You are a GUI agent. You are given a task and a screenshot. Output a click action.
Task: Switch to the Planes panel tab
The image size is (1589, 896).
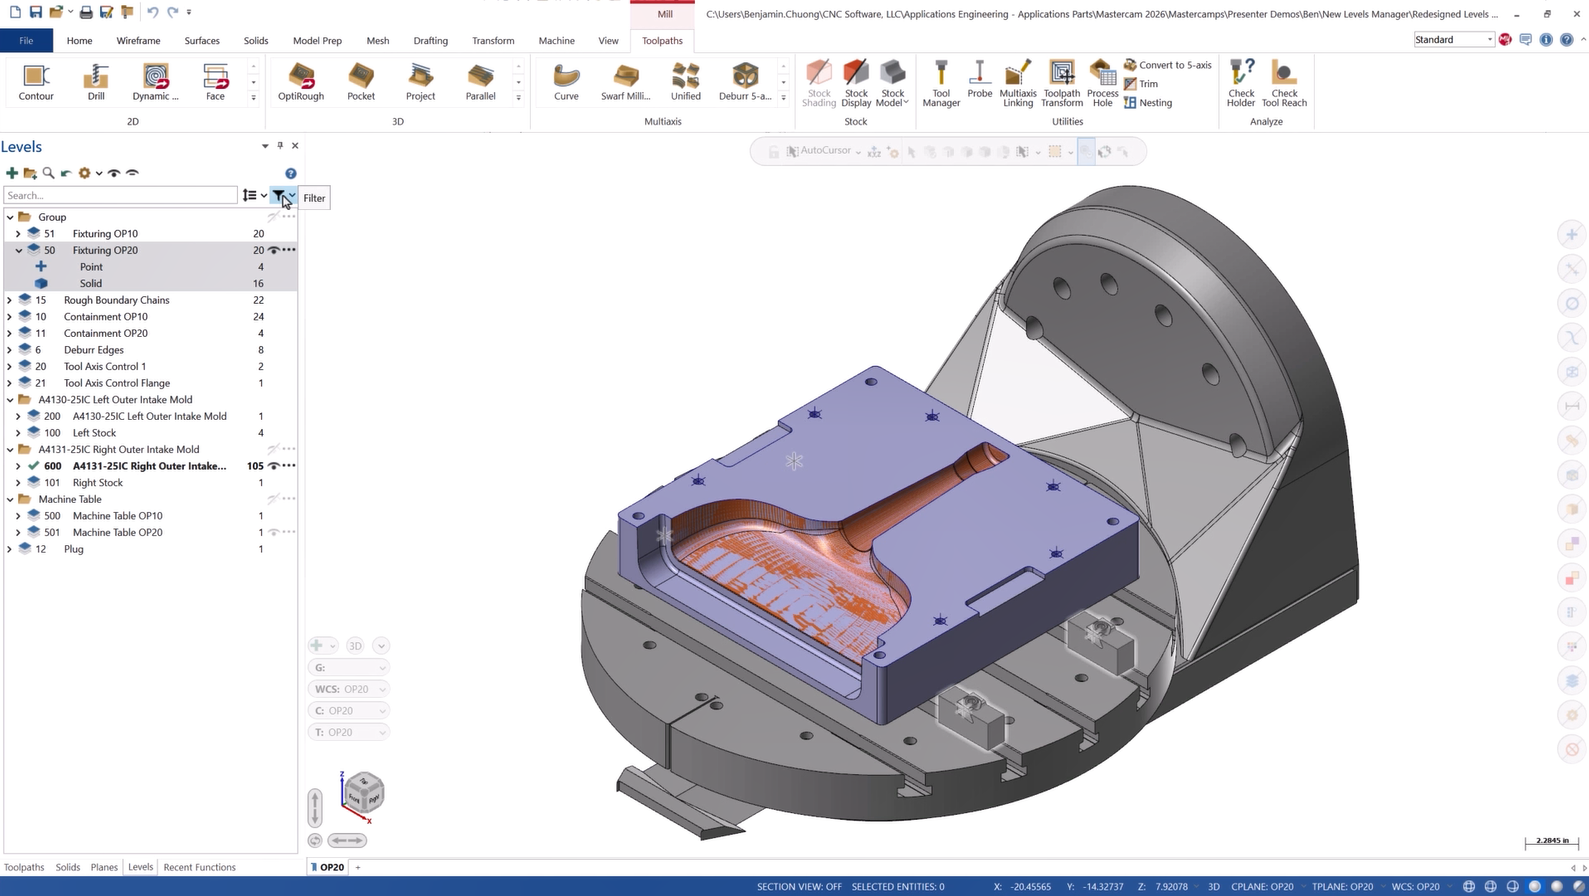(104, 867)
